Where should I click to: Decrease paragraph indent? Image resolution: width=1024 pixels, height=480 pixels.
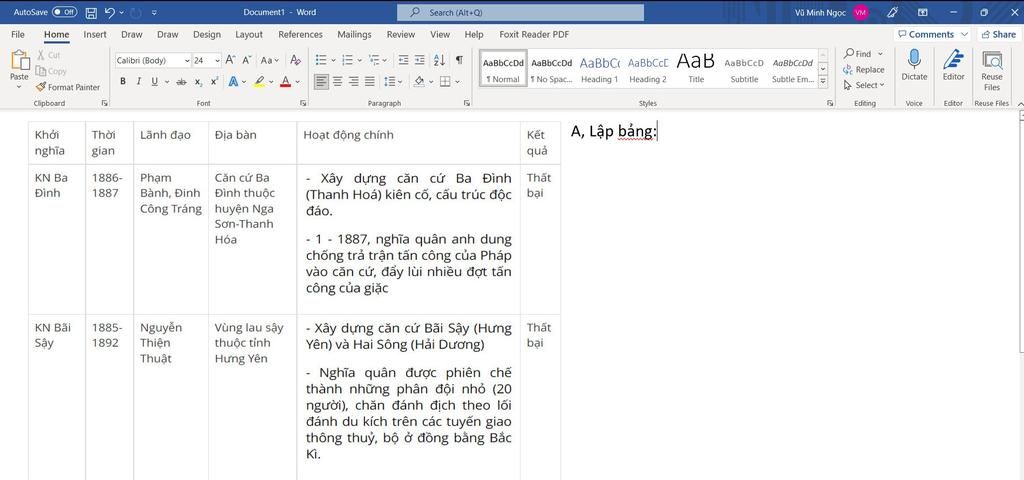click(x=403, y=60)
